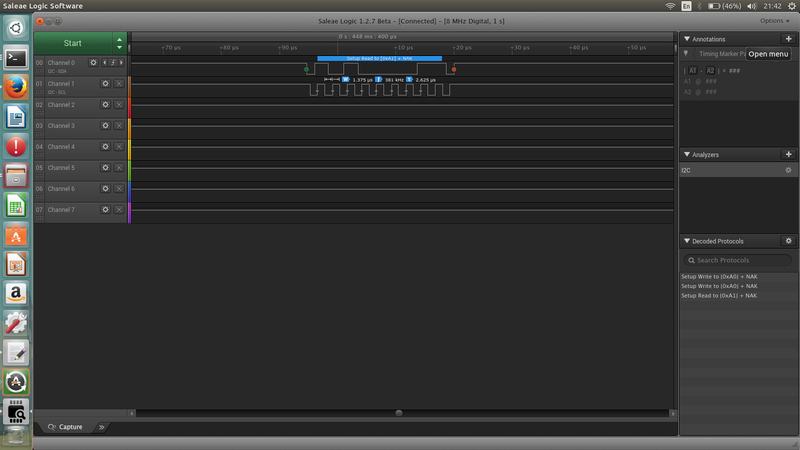Collapse the Annotations panel
Screen dimensions: 800x450
(x=687, y=39)
